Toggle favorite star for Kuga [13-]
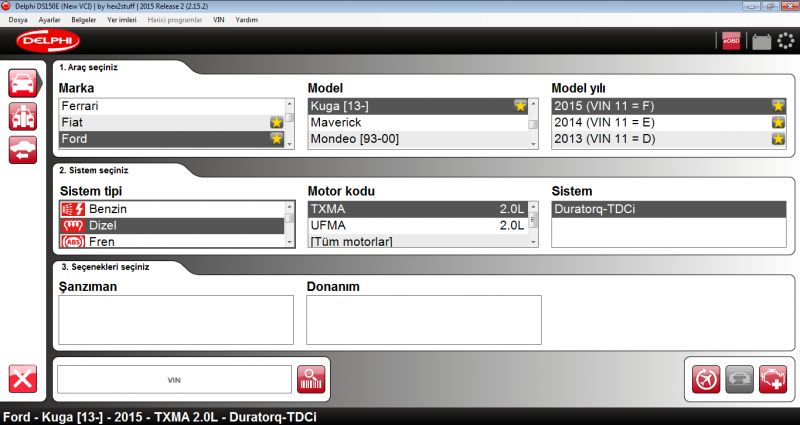Viewport: 800px width, 425px height. [520, 106]
